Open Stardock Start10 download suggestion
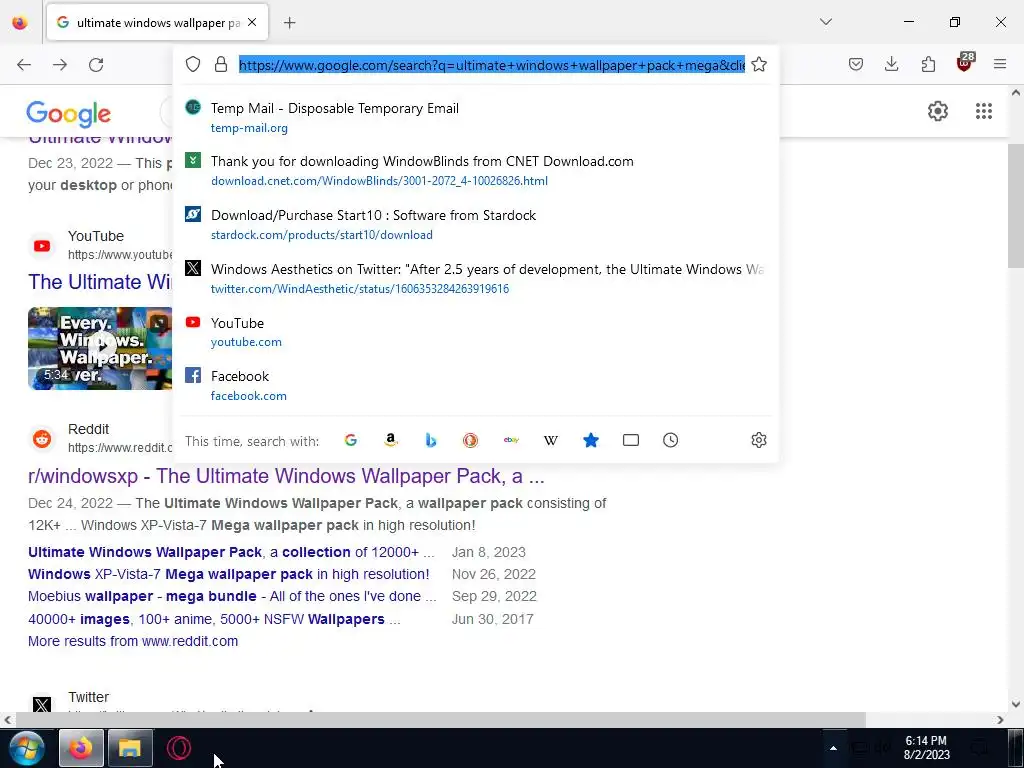Image resolution: width=1024 pixels, height=768 pixels. coord(475,225)
